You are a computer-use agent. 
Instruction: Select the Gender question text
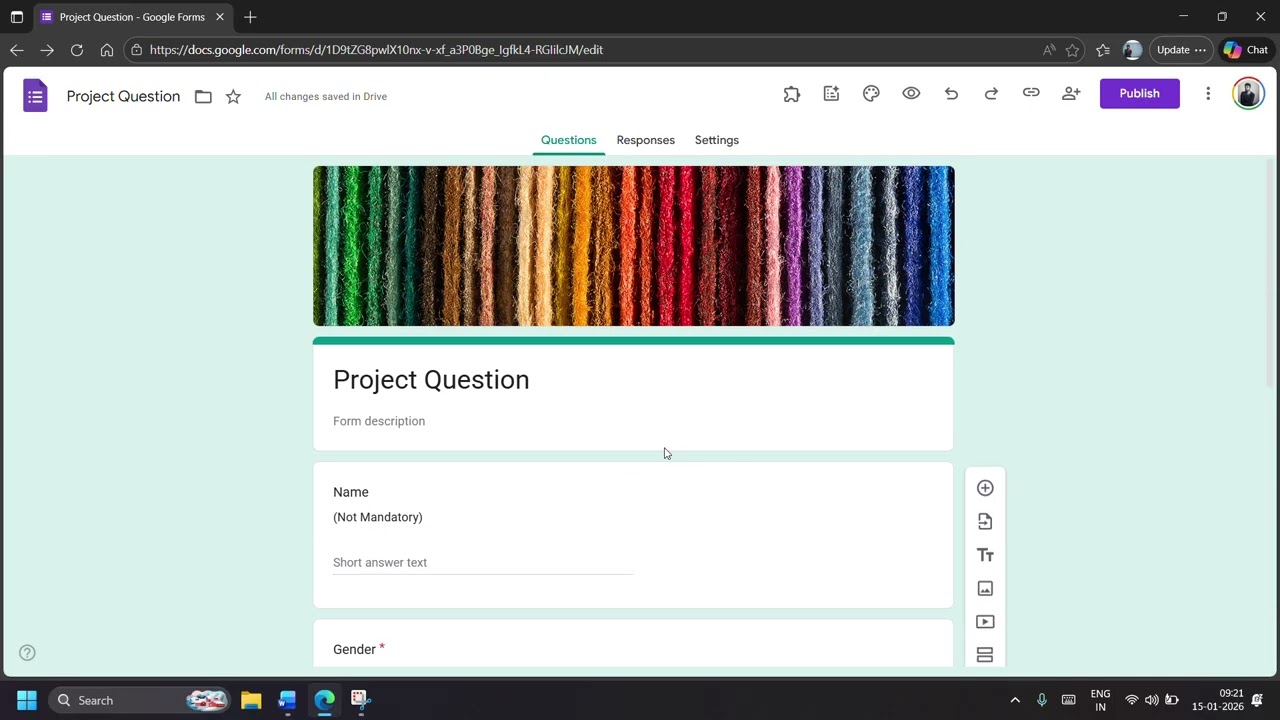click(354, 649)
